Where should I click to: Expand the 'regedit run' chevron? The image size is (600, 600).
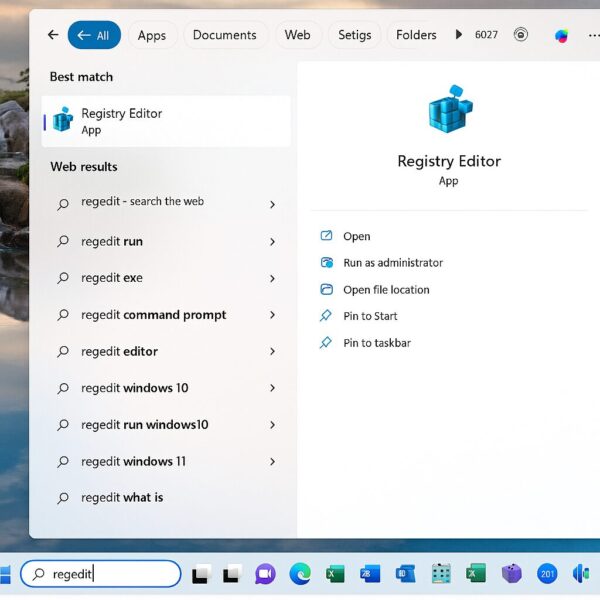(272, 242)
